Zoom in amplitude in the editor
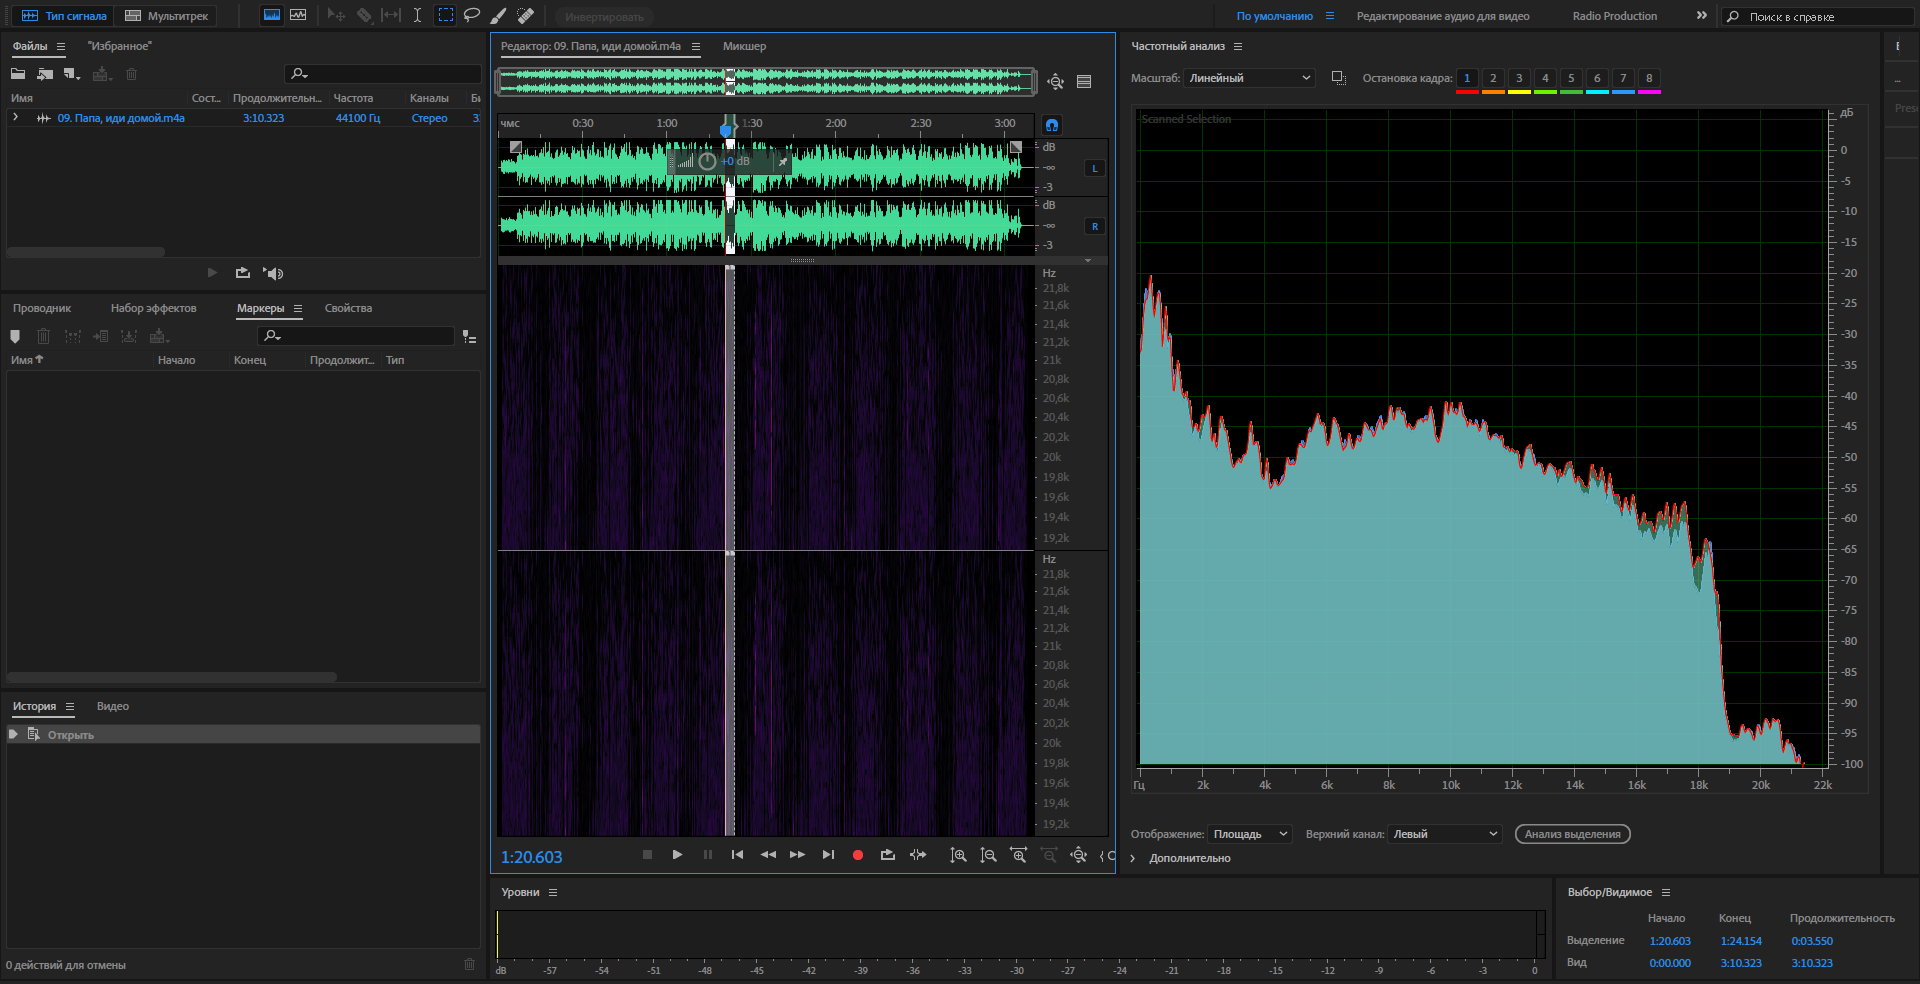This screenshot has height=984, width=1920. [958, 855]
